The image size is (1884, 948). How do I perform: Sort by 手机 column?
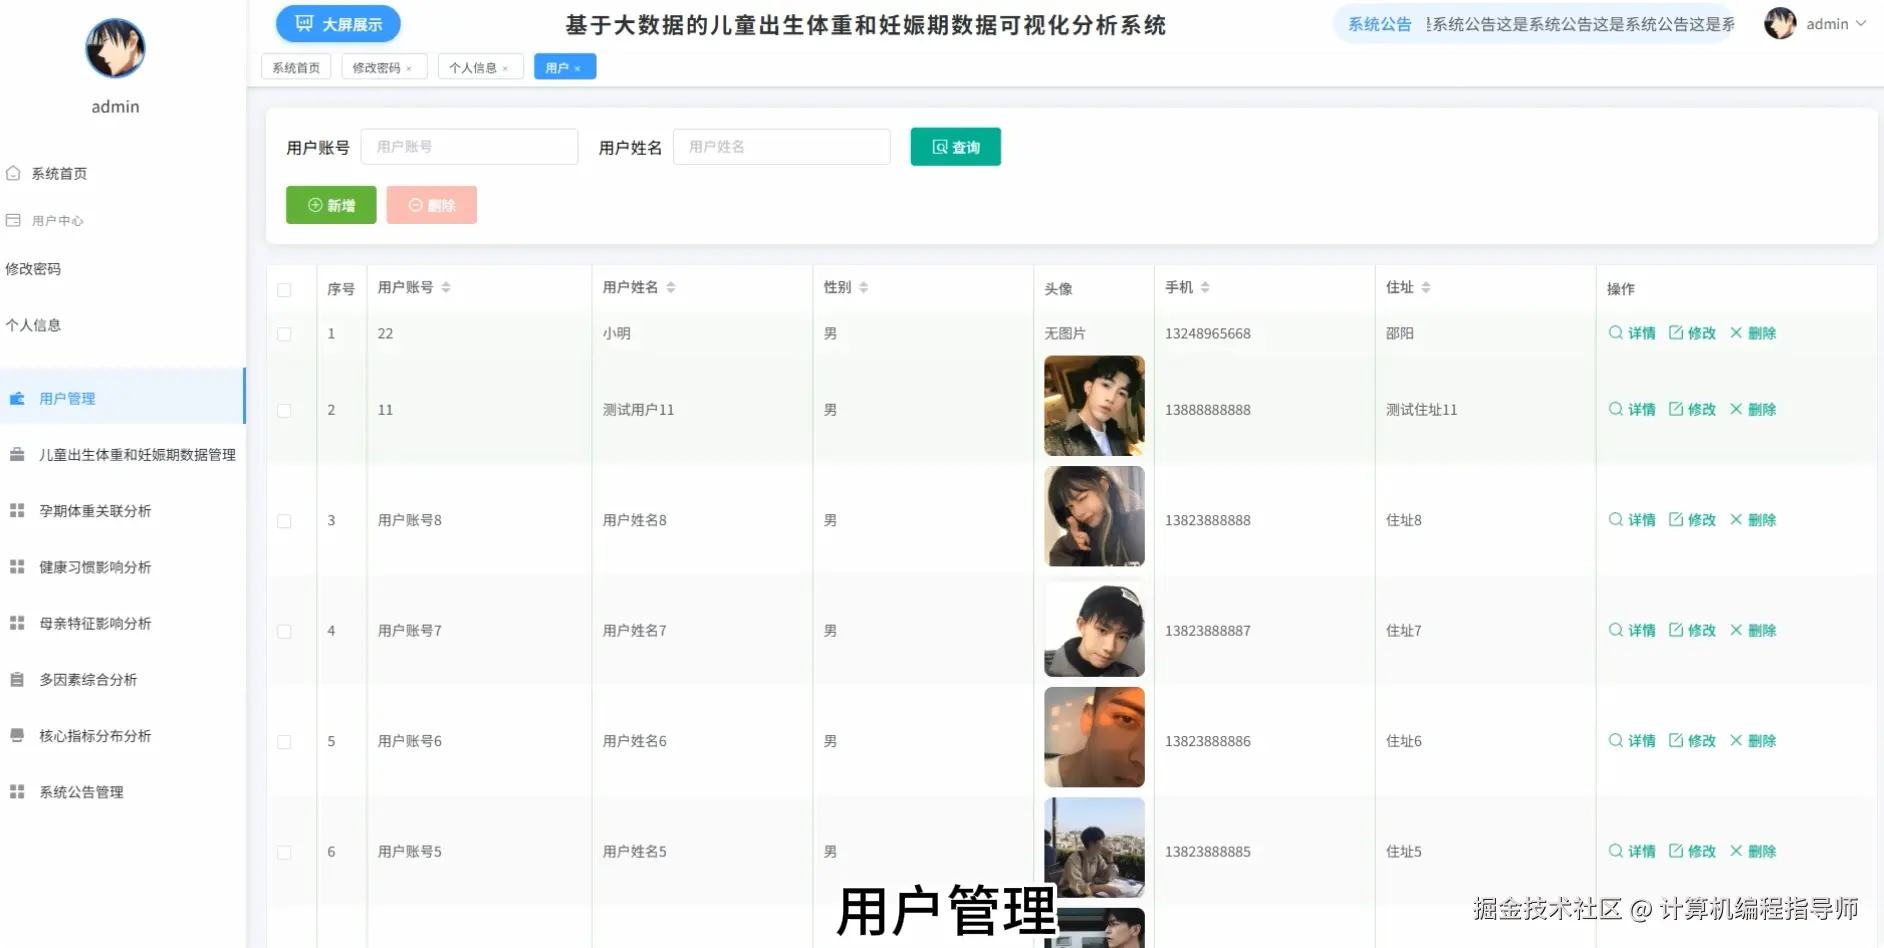click(1205, 287)
